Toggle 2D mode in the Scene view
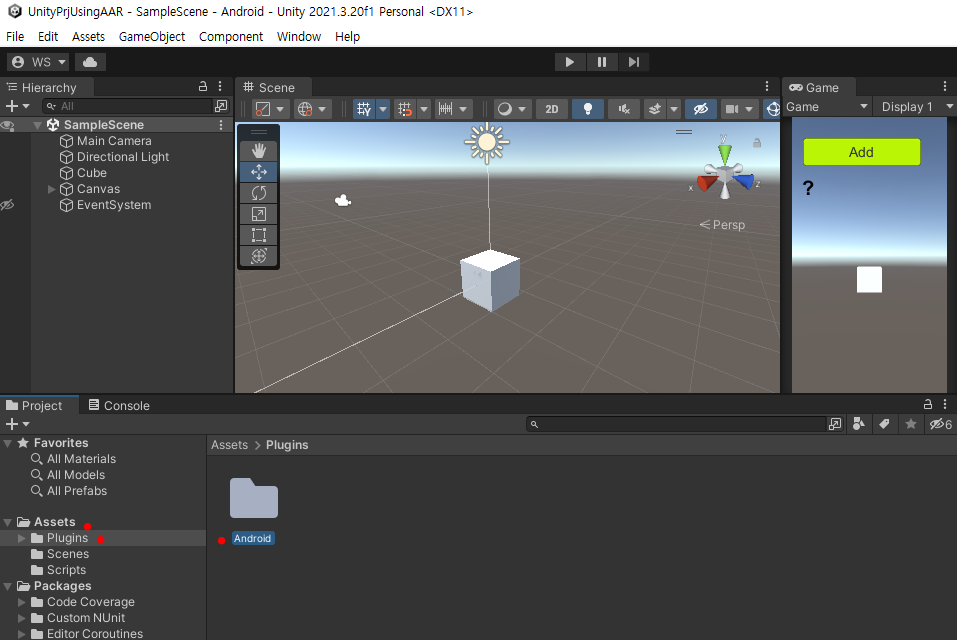 551,110
